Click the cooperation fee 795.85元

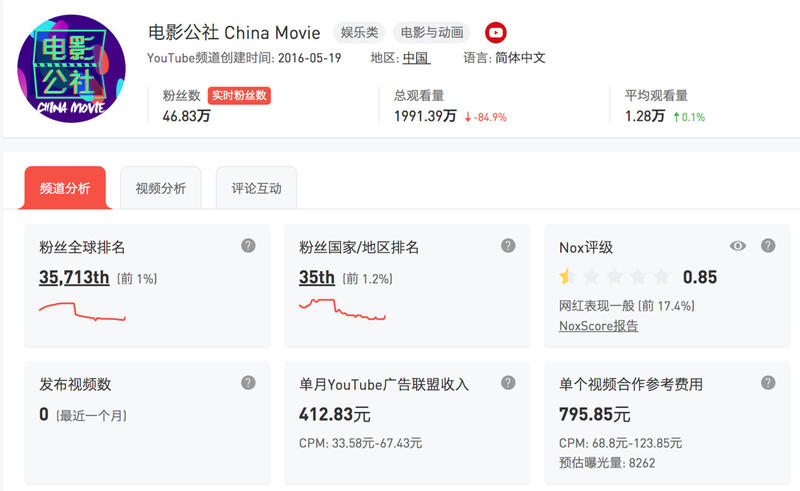[594, 414]
